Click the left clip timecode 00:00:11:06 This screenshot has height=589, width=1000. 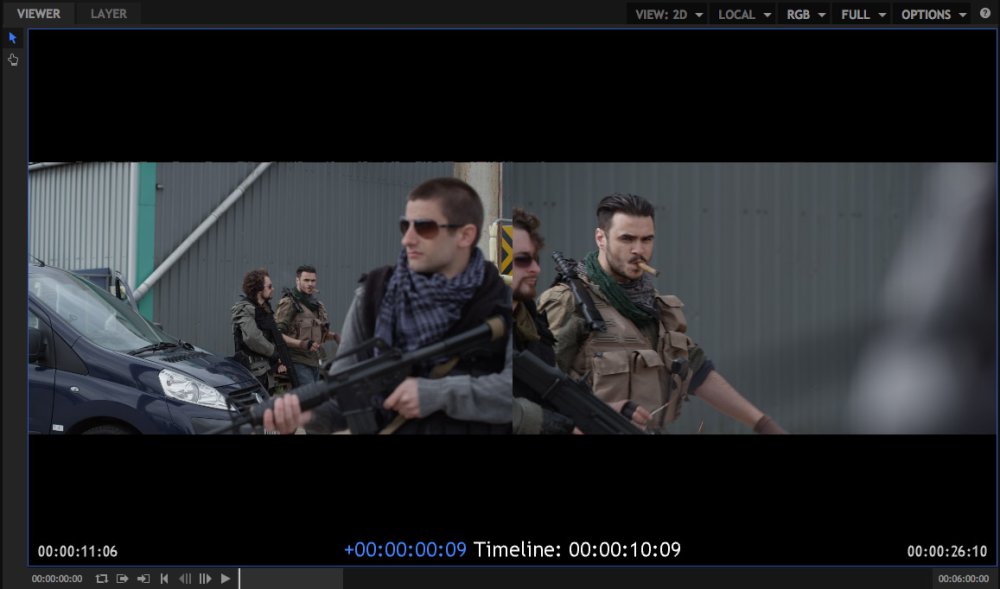pos(77,551)
